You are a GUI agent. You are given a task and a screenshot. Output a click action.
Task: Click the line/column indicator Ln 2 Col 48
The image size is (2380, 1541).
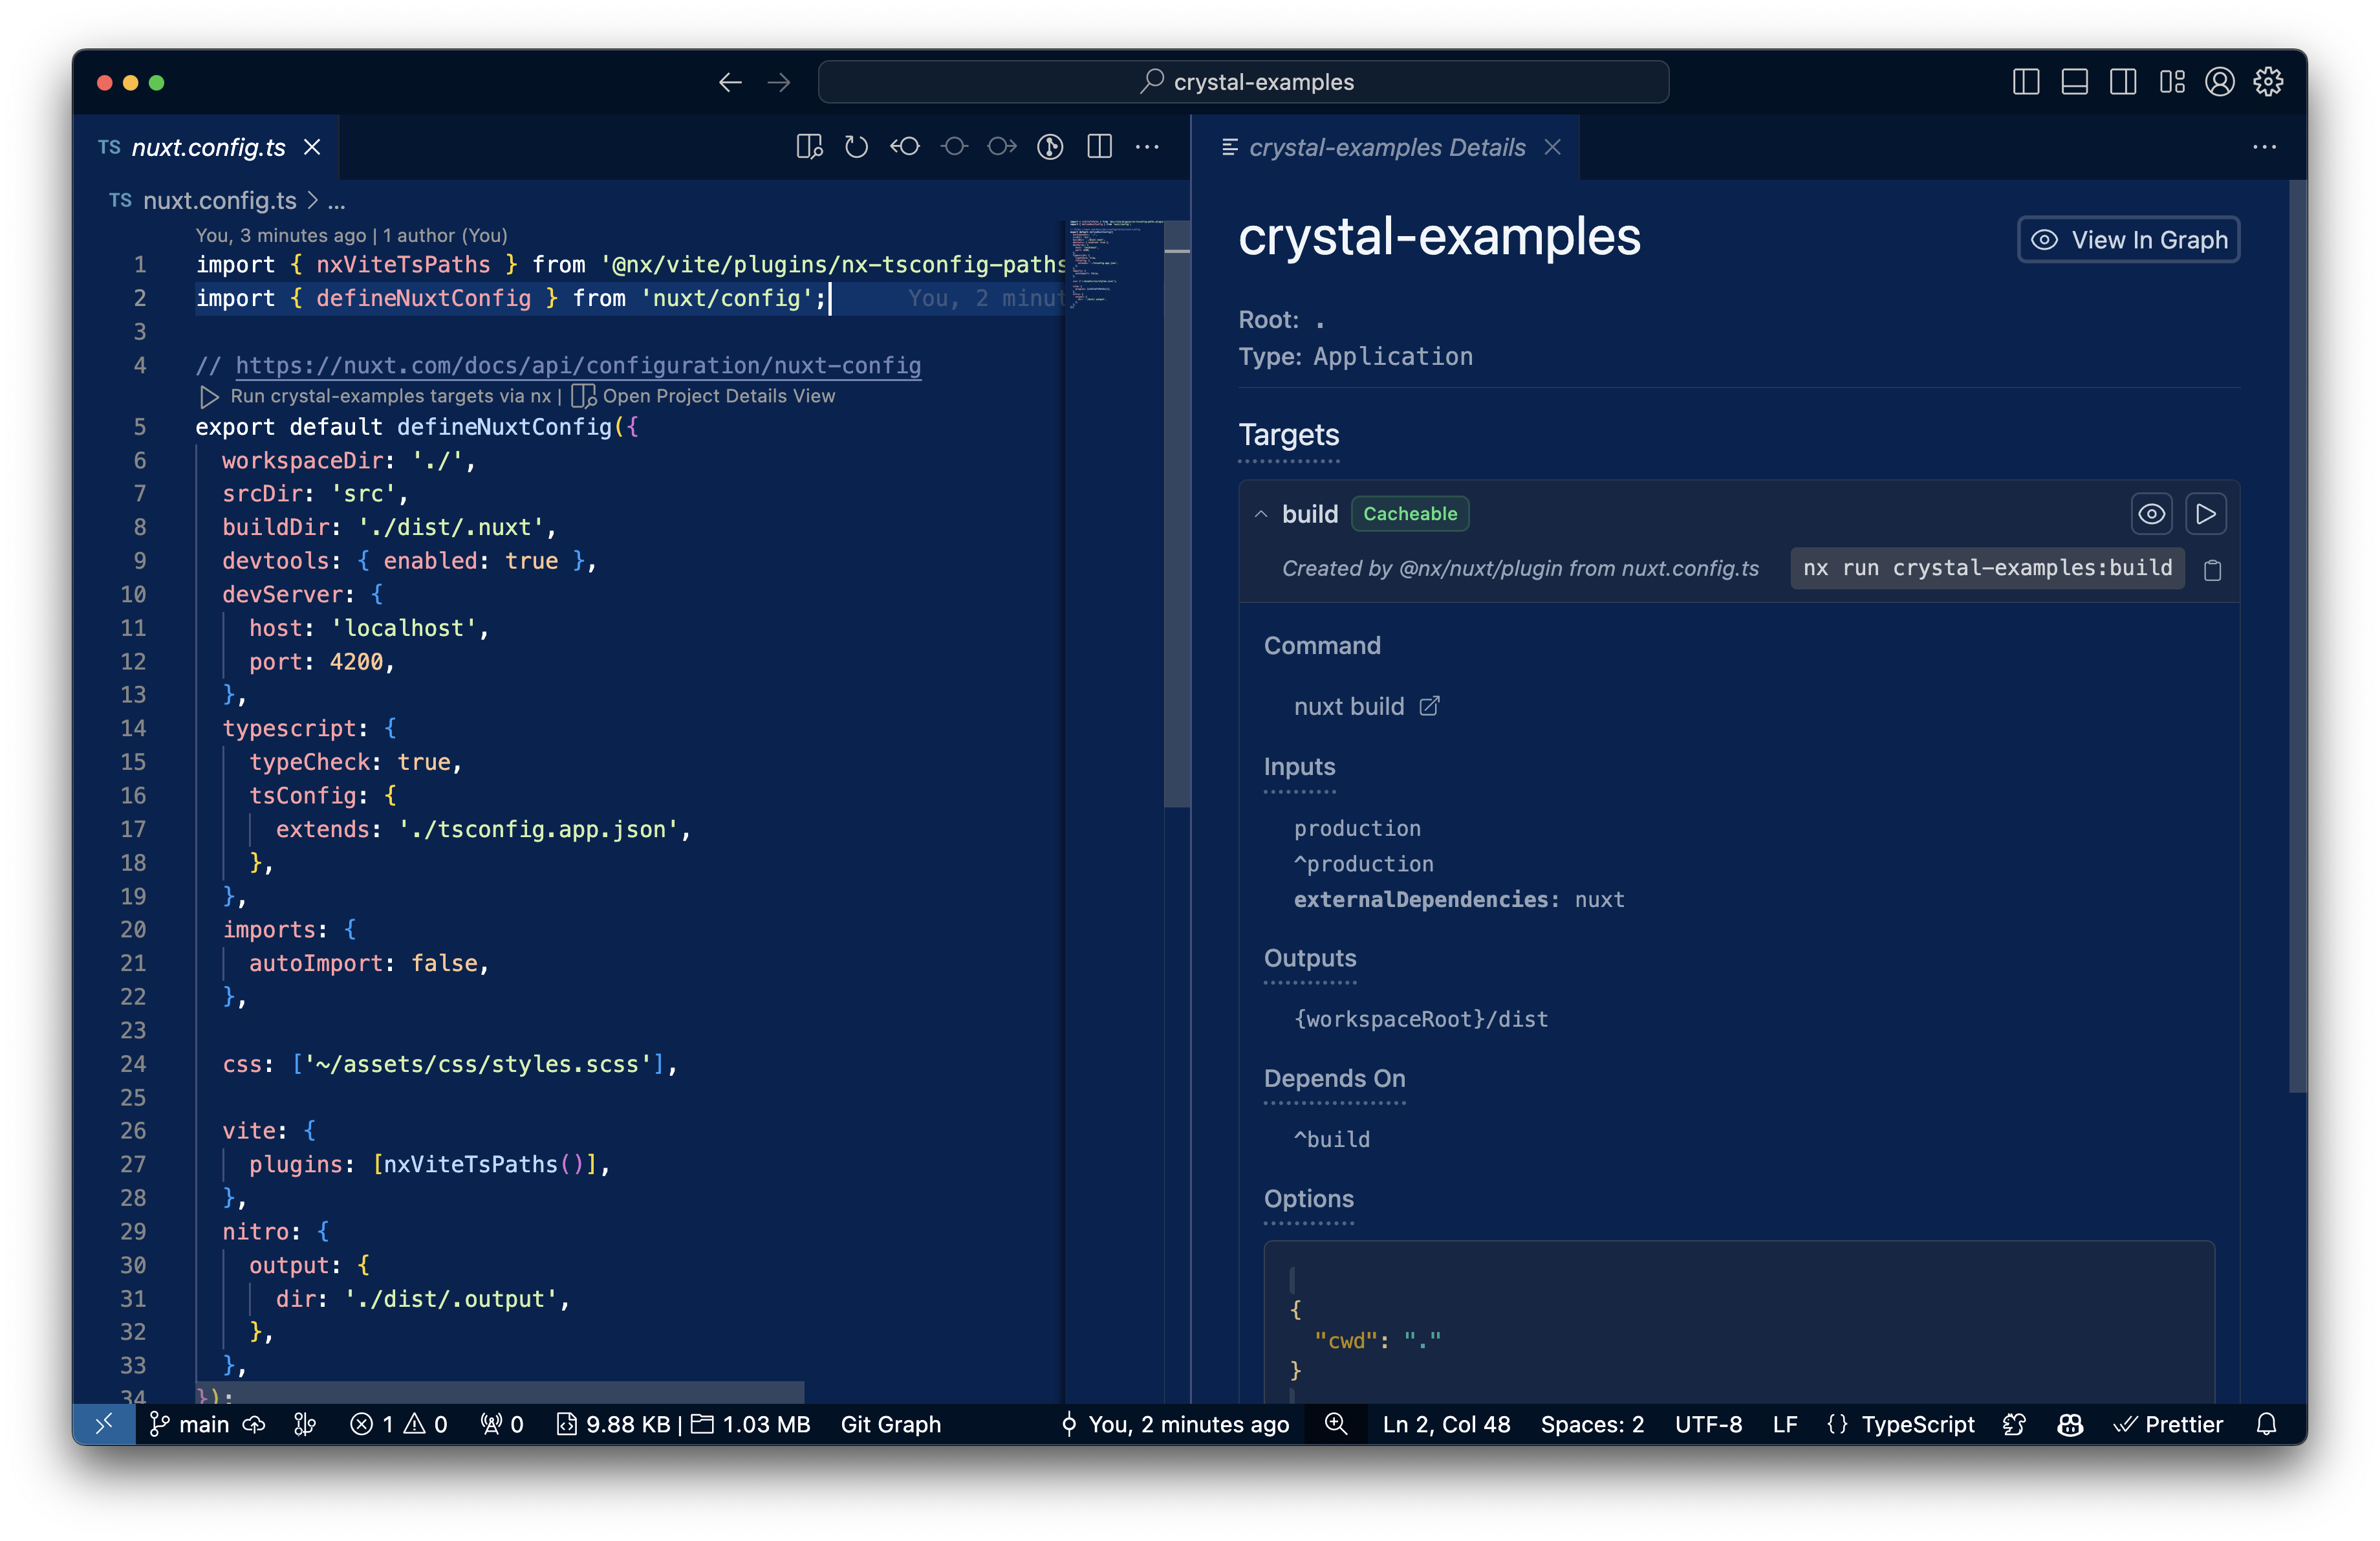click(1445, 1425)
